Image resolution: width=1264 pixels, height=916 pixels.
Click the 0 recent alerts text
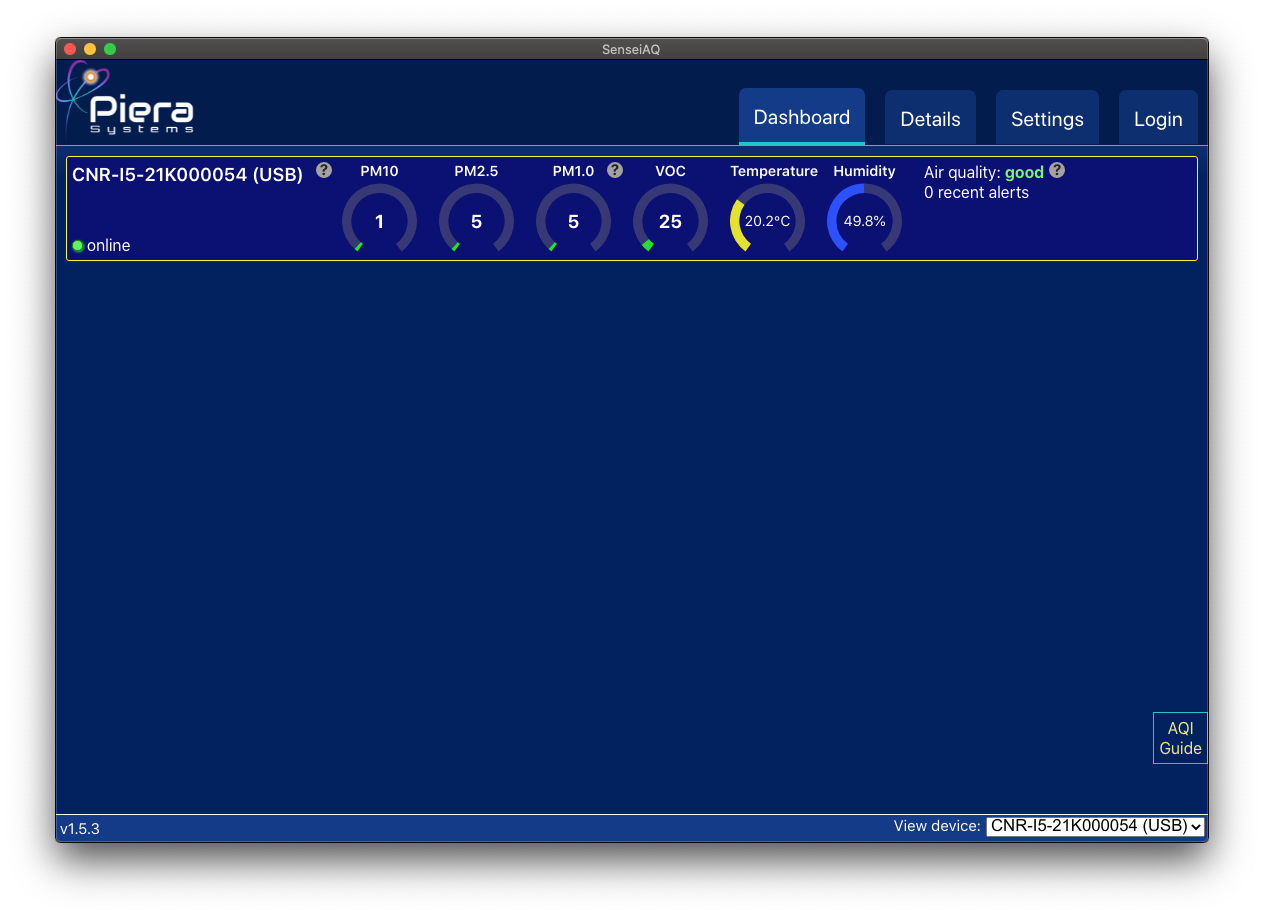(x=976, y=193)
